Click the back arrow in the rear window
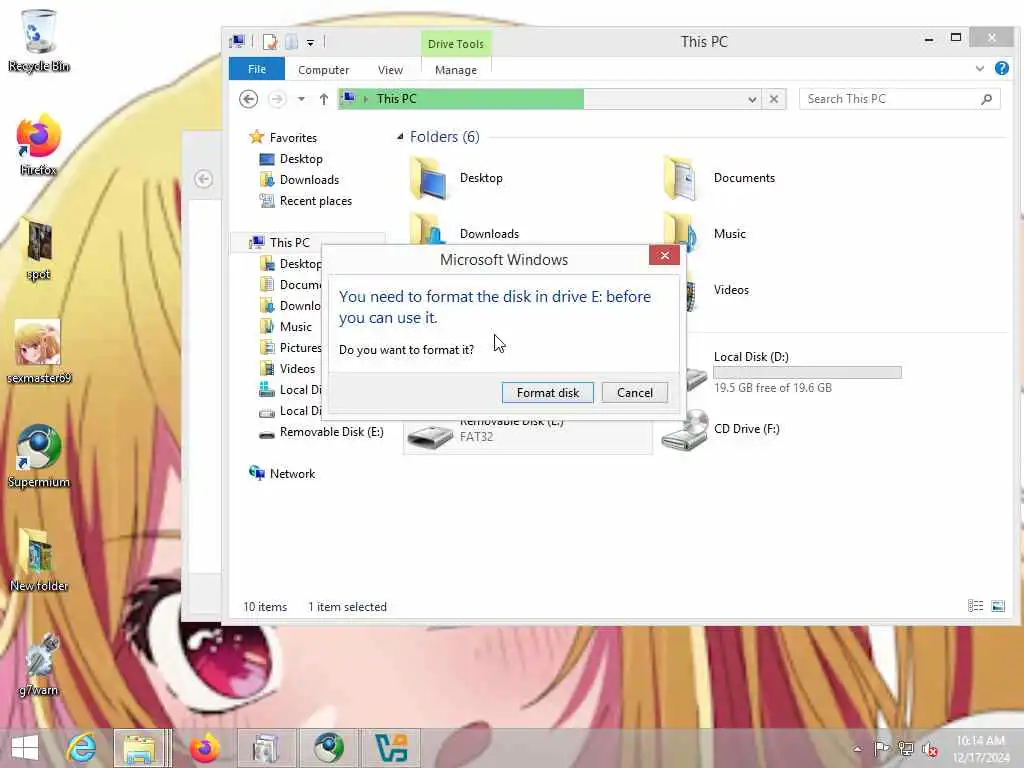The image size is (1024, 768). [203, 179]
